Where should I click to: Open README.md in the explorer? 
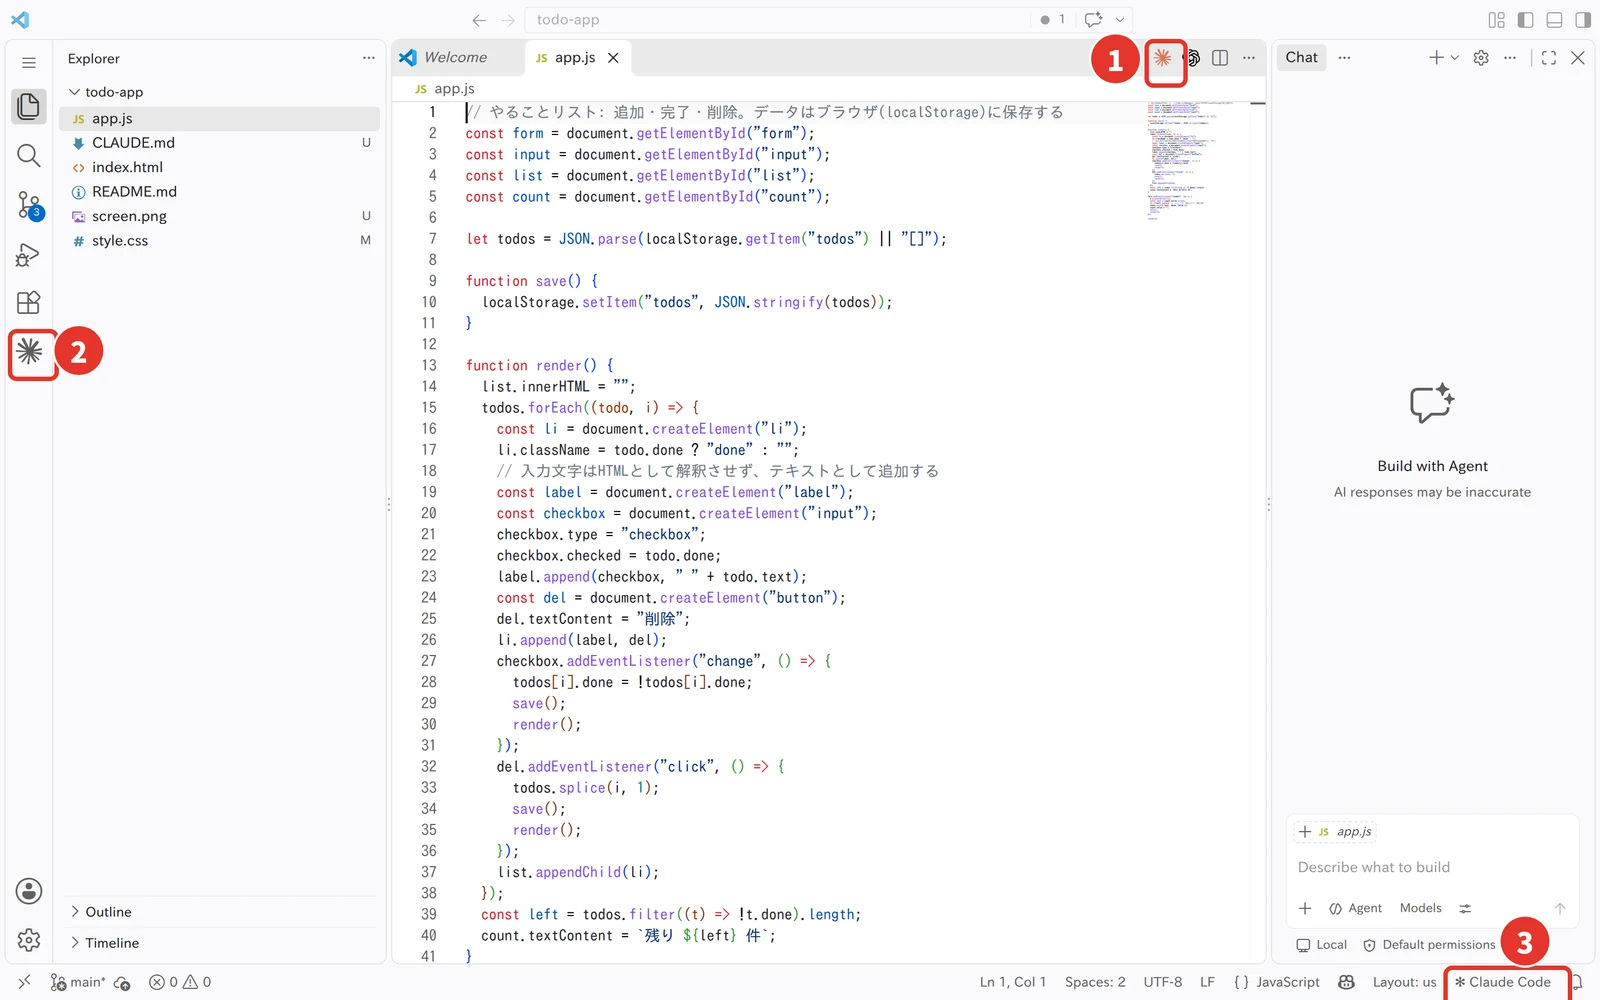tap(219, 192)
